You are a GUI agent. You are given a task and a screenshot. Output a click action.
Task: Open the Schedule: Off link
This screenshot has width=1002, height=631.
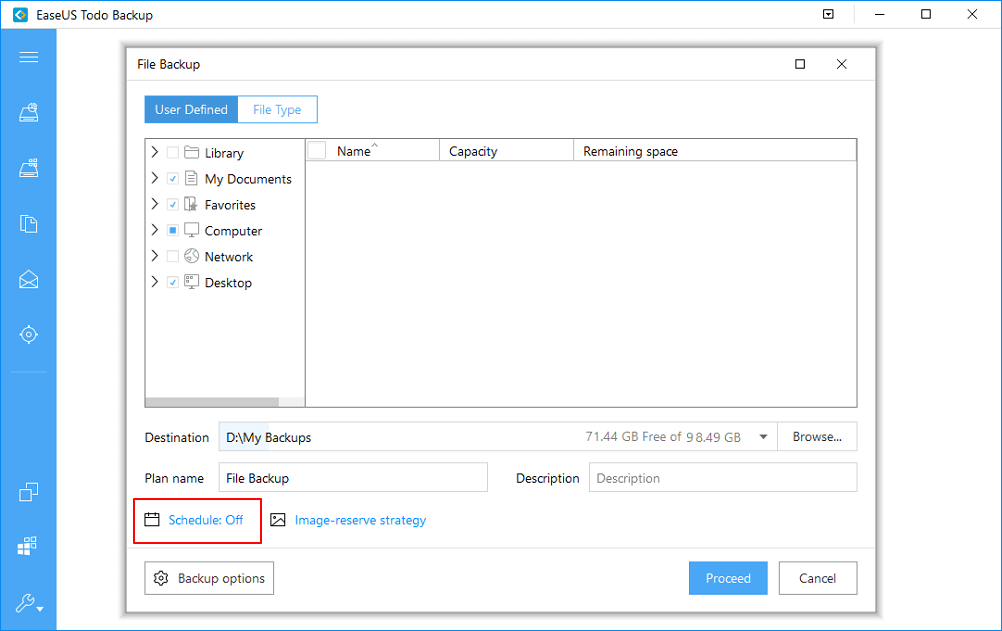[x=206, y=520]
